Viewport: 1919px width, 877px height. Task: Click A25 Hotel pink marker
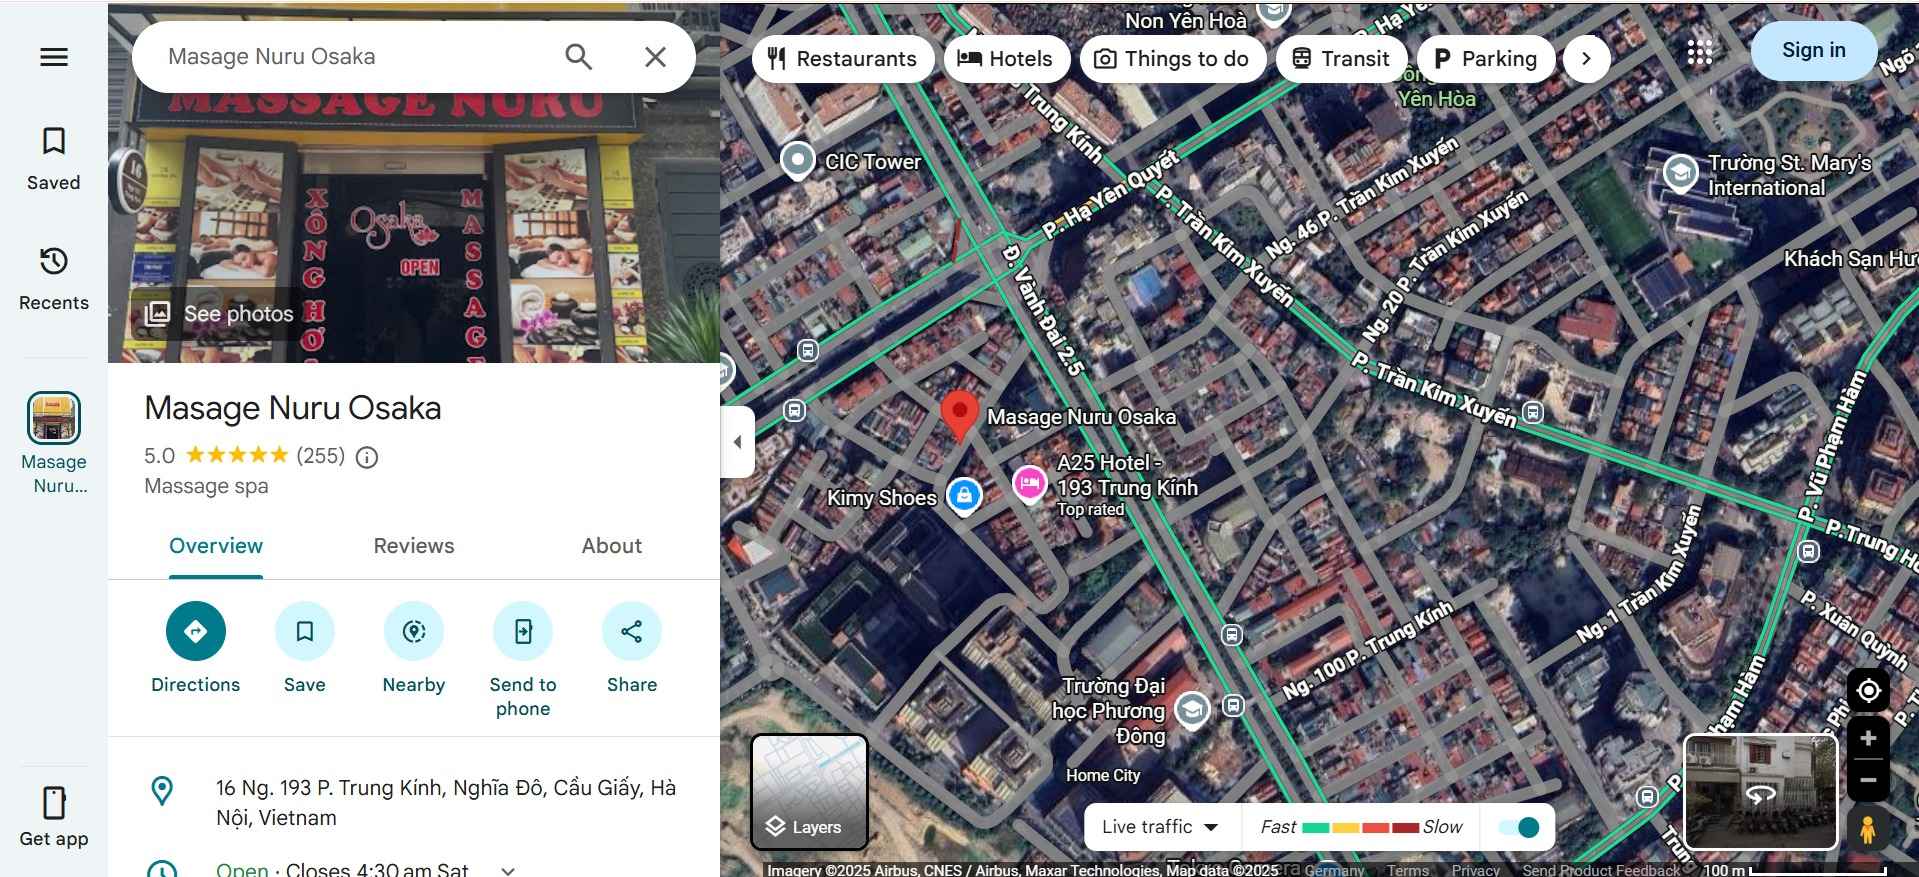pos(1029,484)
